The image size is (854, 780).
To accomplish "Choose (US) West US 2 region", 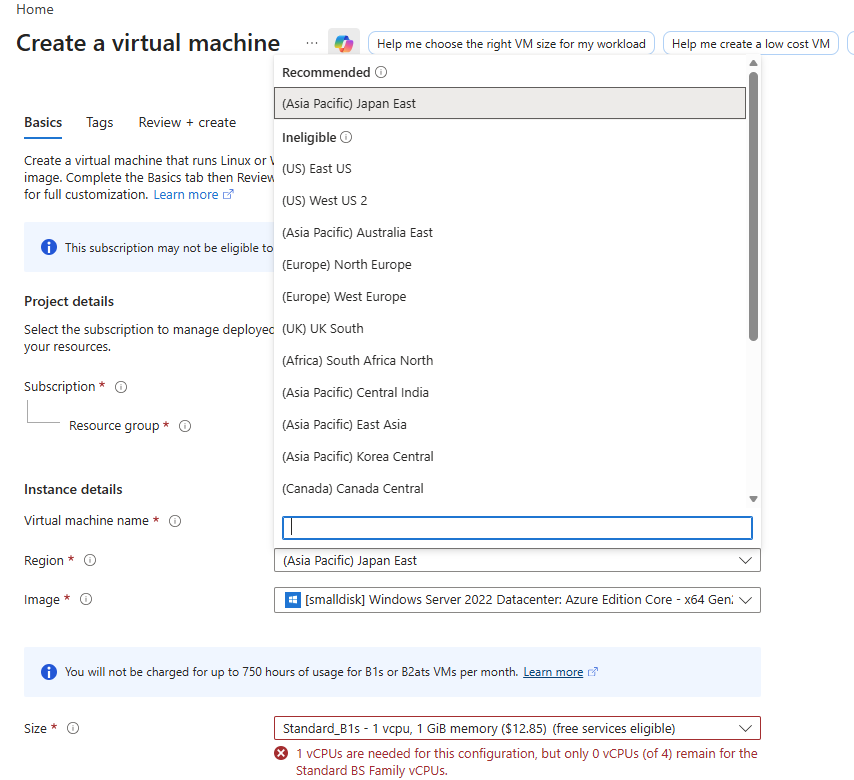I will click(x=510, y=201).
